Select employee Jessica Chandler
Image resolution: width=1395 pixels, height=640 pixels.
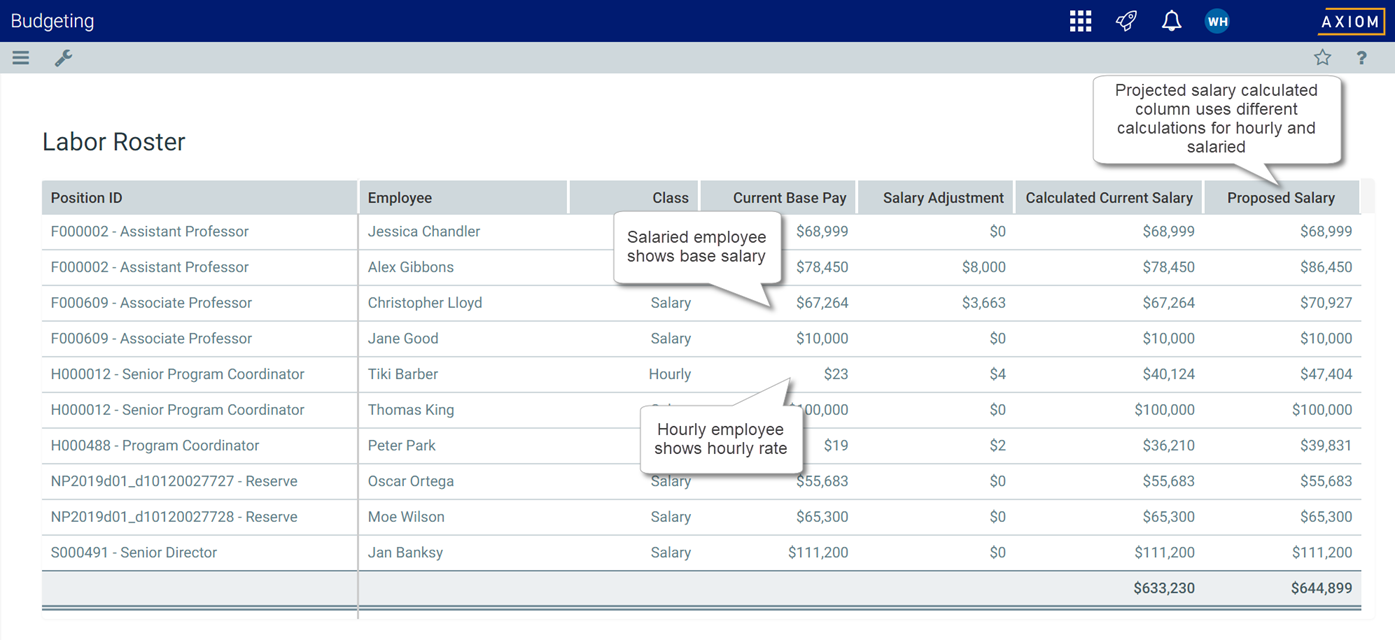pos(424,231)
